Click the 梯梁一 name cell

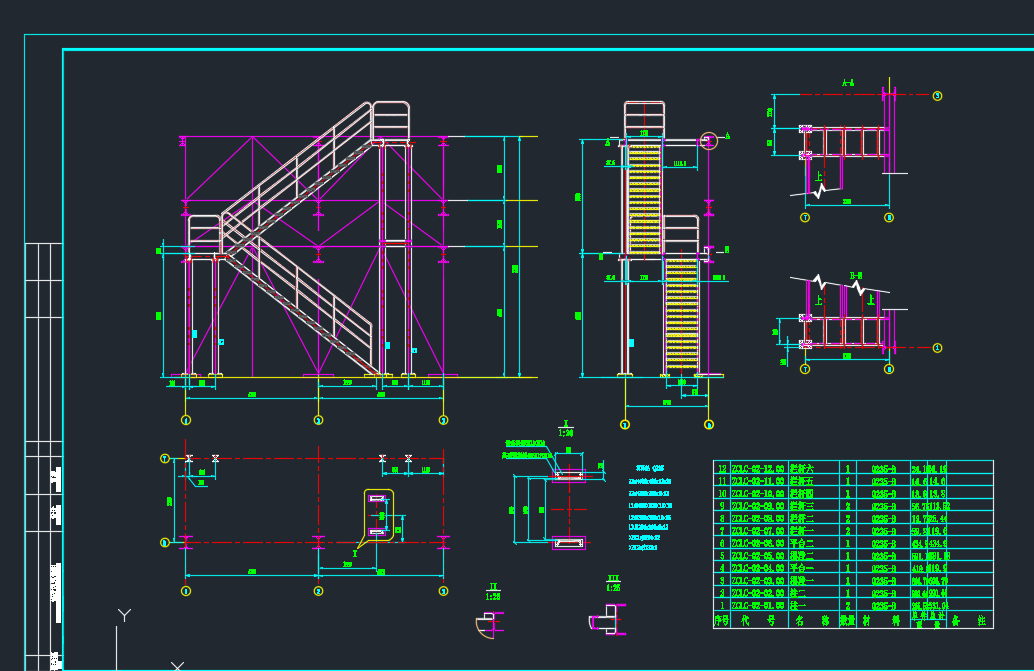click(x=814, y=581)
